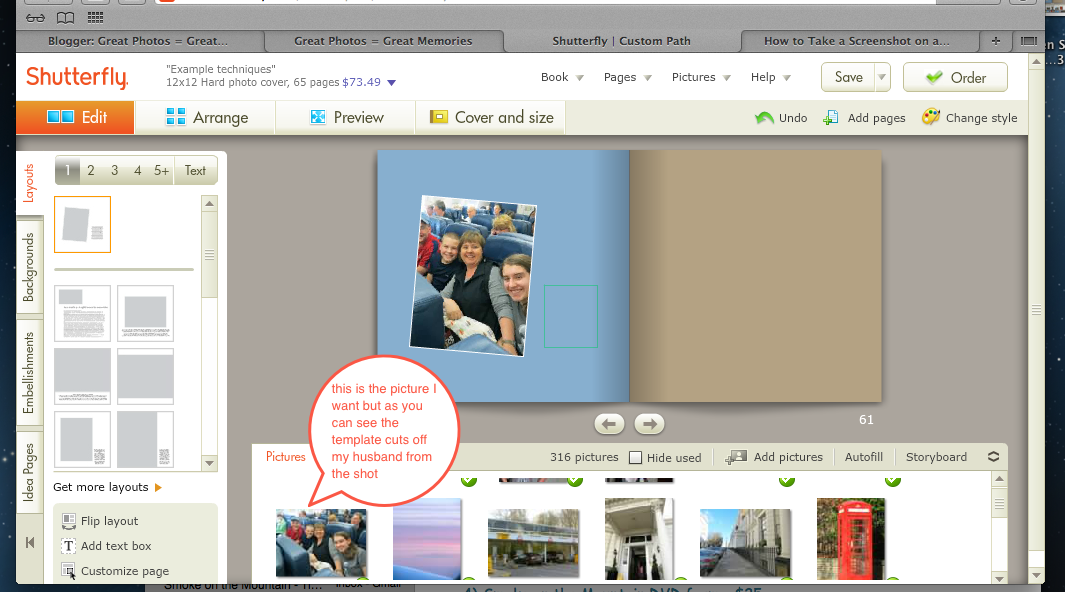Switch to How to Take a Screenshot tab
Viewport: 1065px width, 592px height.
coord(857,41)
